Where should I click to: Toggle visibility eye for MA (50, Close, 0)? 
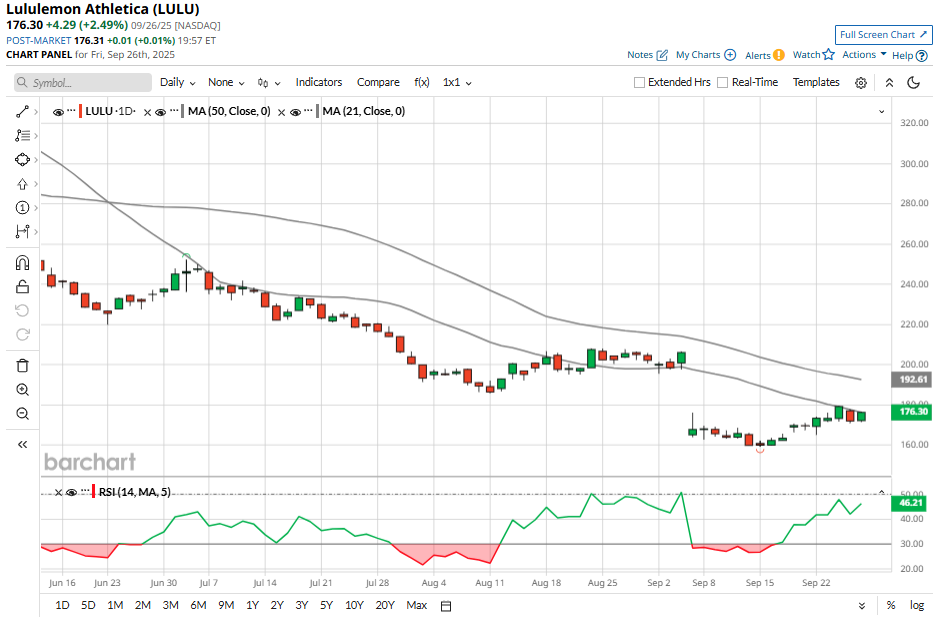click(160, 112)
